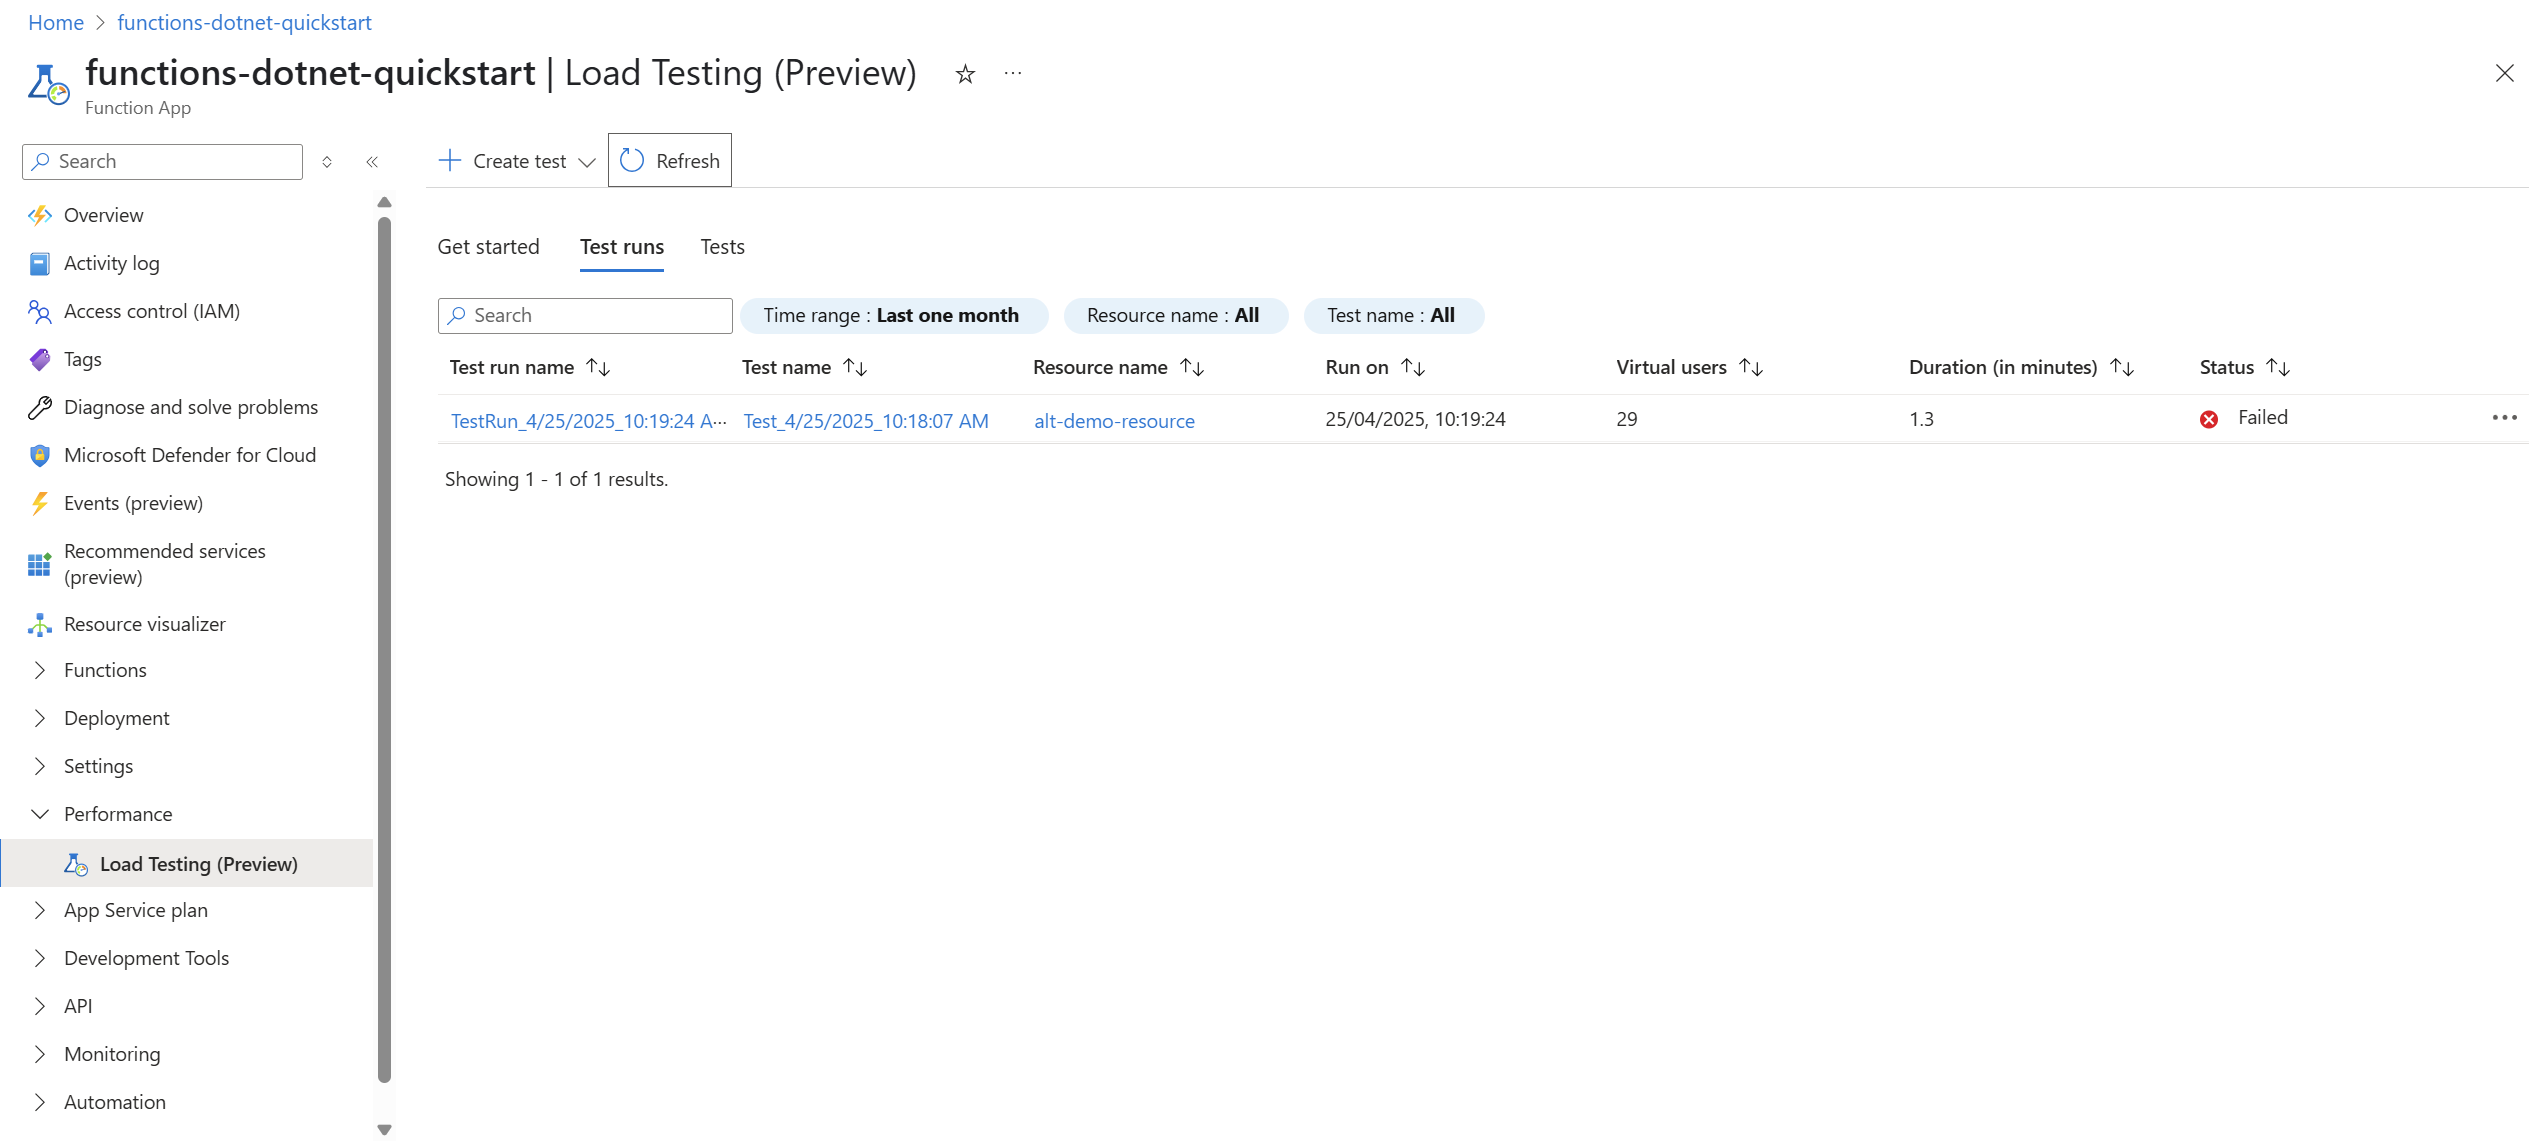This screenshot has height=1141, width=2544.
Task: Open row actions ellipsis for failed run
Action: [2504, 418]
